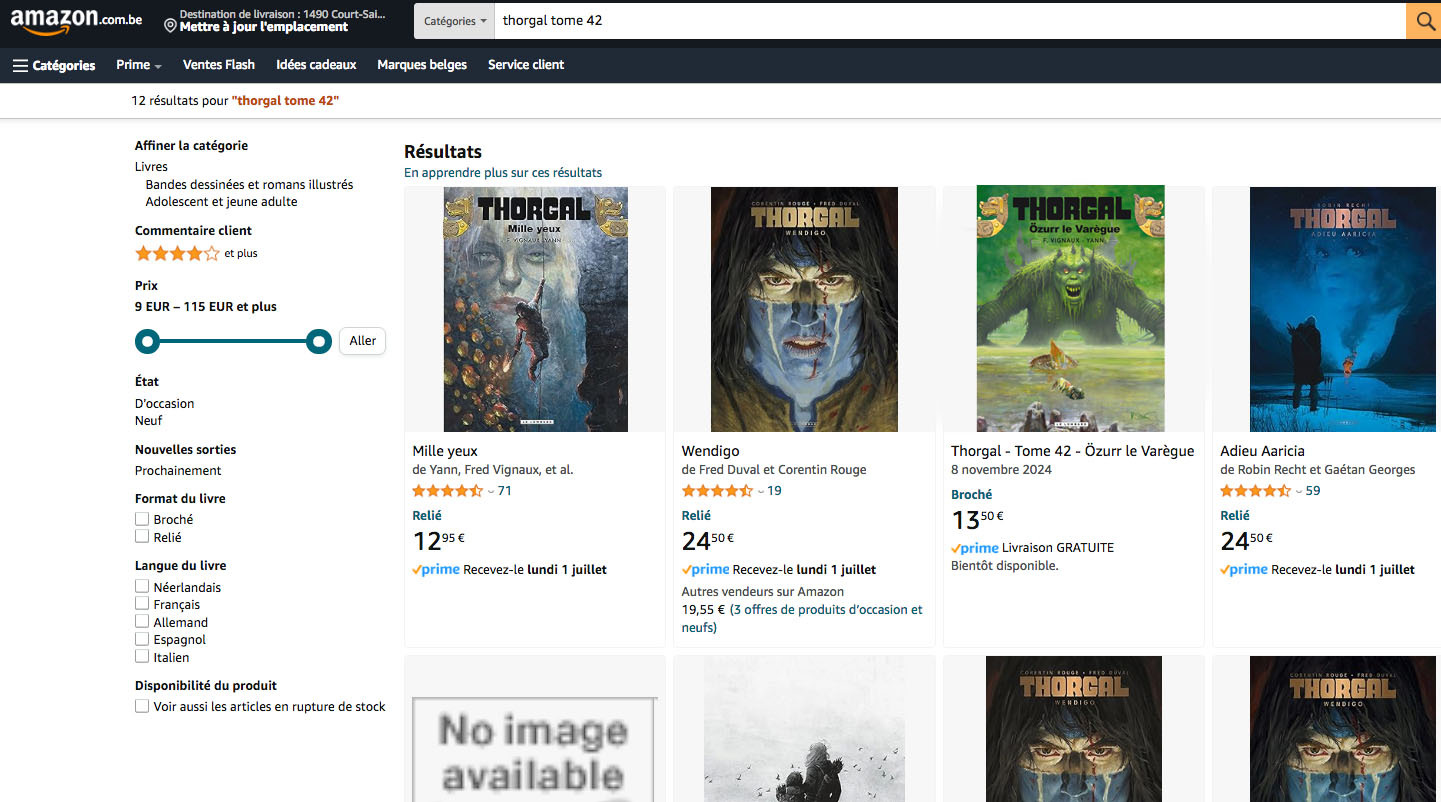The width and height of the screenshot is (1441, 802).
Task: Open the search Catégories dropdown
Action: [x=455, y=21]
